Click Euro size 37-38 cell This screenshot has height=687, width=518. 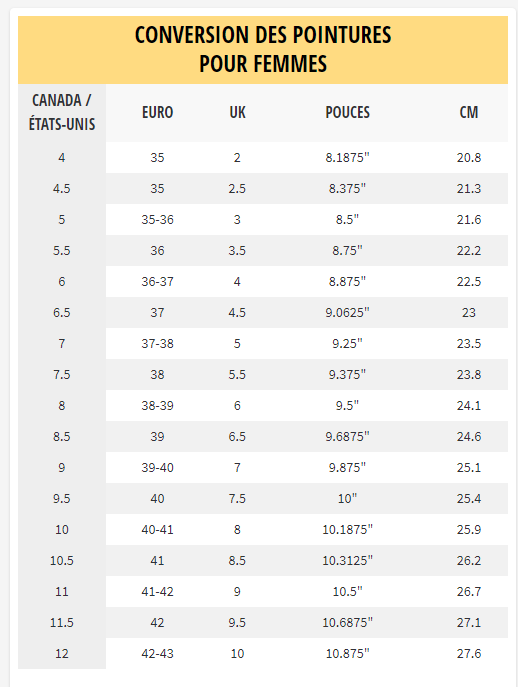point(157,344)
